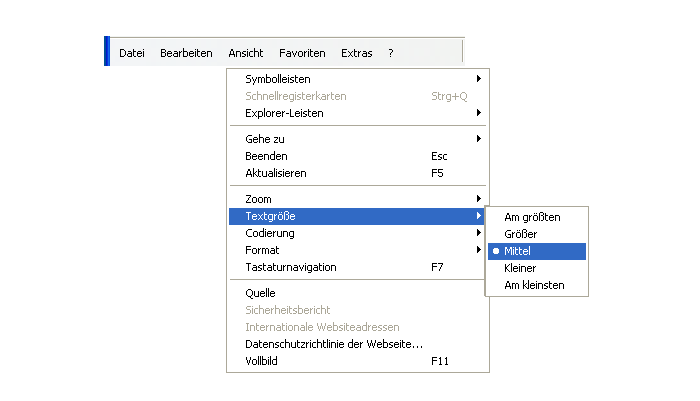Set text size to Kleiner
The image size is (700, 401).
click(537, 268)
